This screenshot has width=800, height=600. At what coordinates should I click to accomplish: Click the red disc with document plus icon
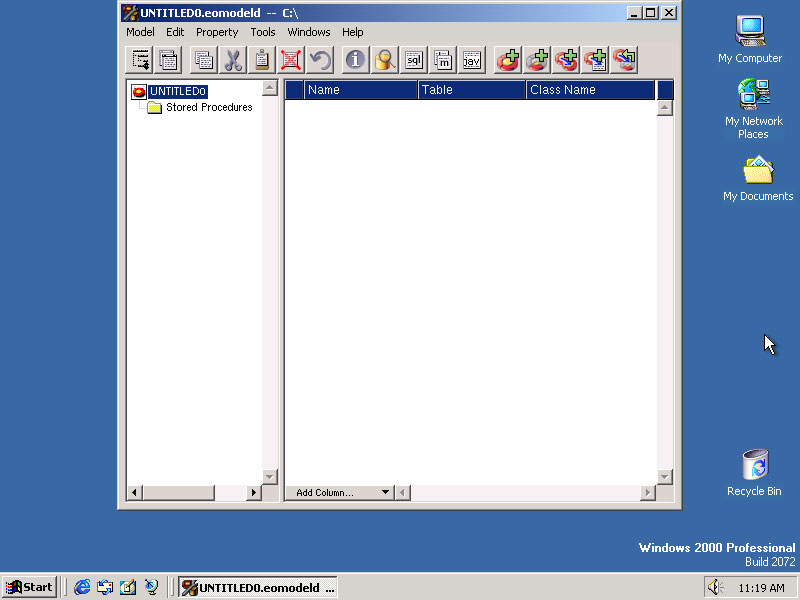click(595, 60)
